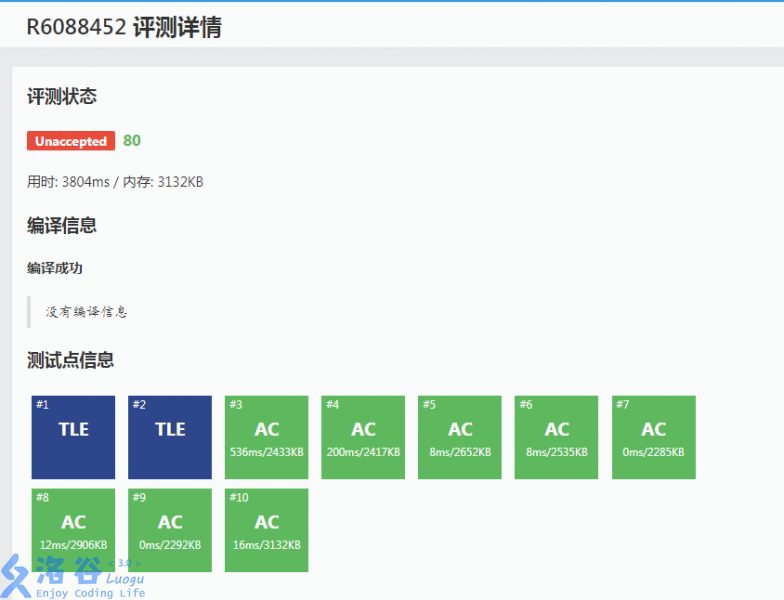This screenshot has width=784, height=600.
Task: Click the 编译信息 section heading
Action: (62, 226)
